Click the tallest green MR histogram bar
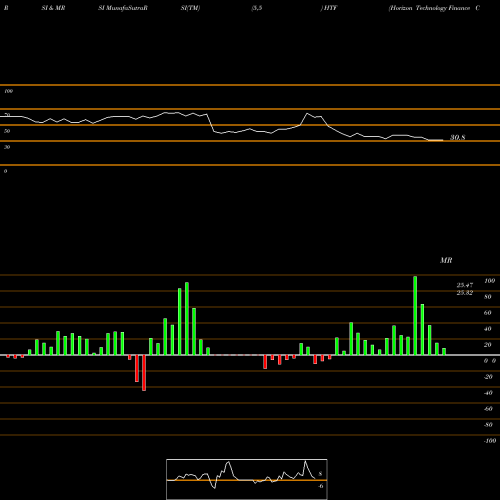This screenshot has height=500, width=500. pos(415,315)
